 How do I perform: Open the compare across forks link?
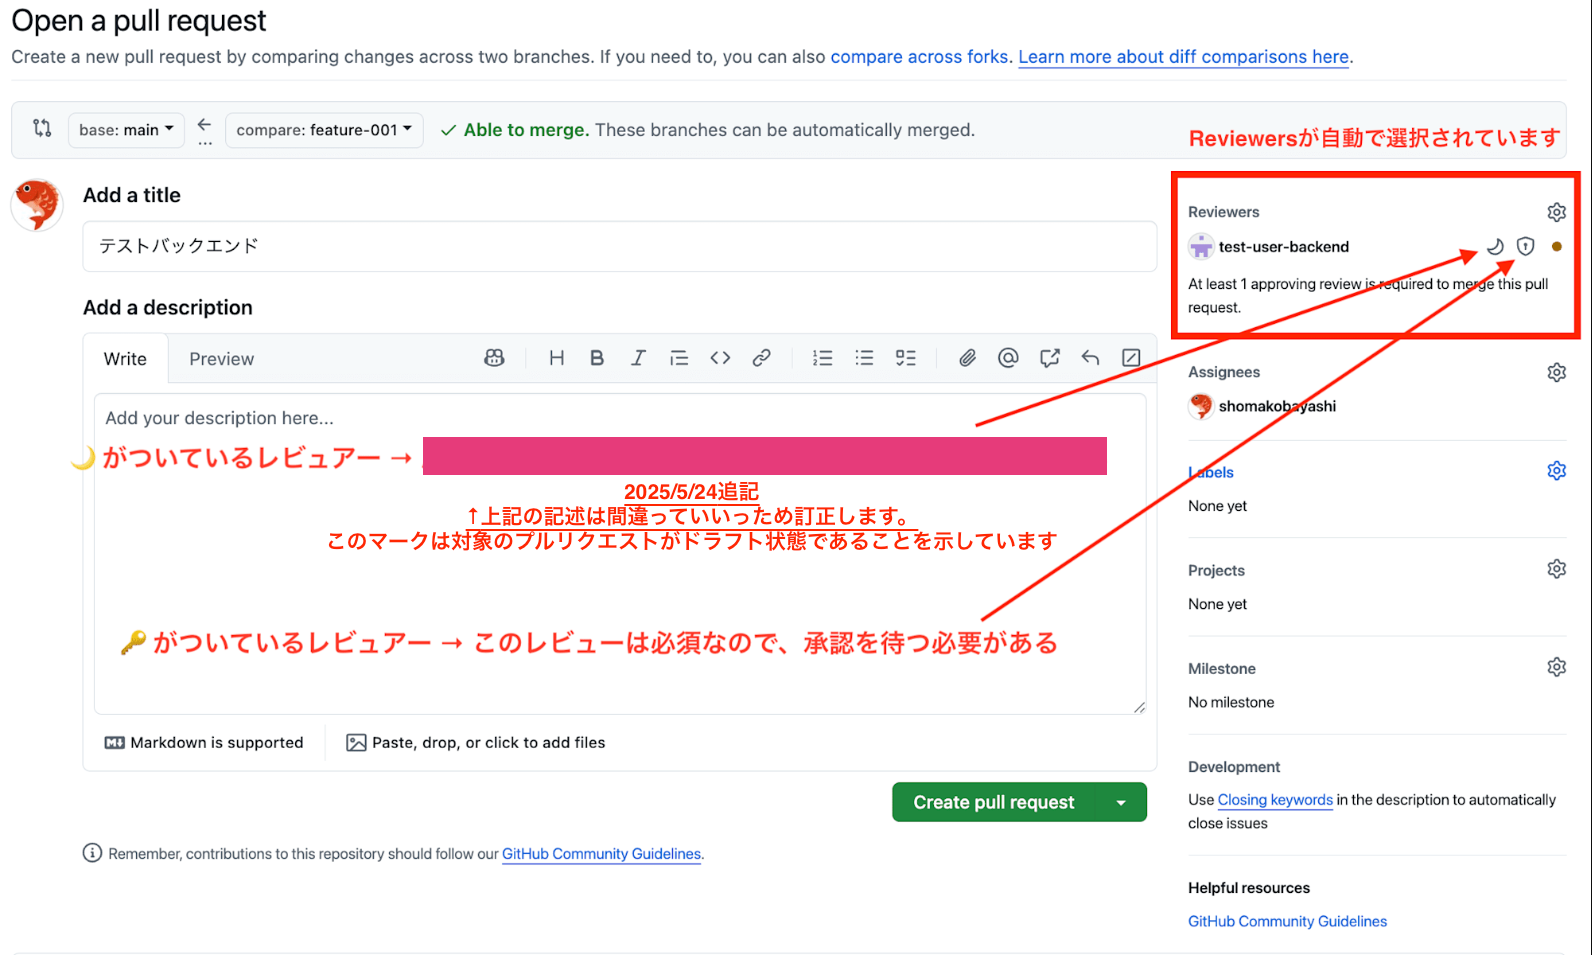pyautogui.click(x=919, y=57)
